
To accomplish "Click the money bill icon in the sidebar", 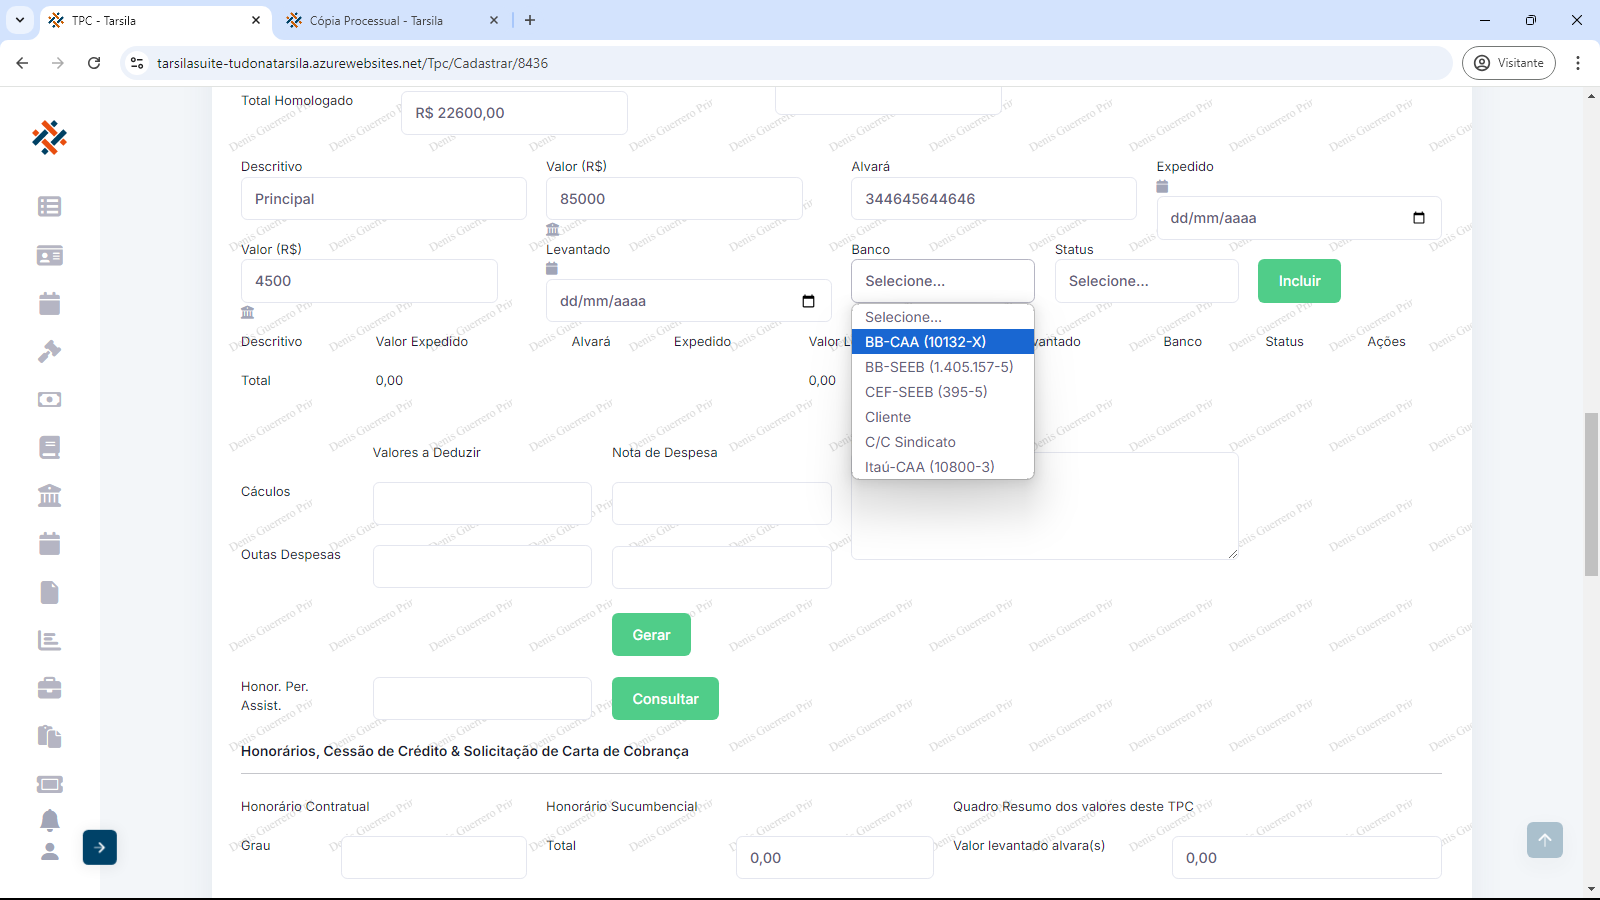I will point(49,399).
